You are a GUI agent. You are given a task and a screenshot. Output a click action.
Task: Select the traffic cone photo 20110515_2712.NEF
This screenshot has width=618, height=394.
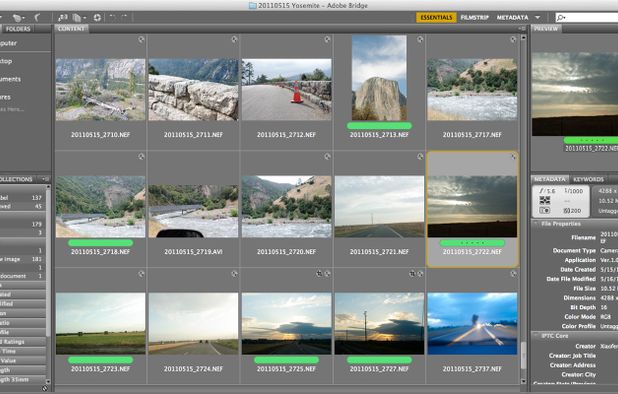click(x=287, y=89)
